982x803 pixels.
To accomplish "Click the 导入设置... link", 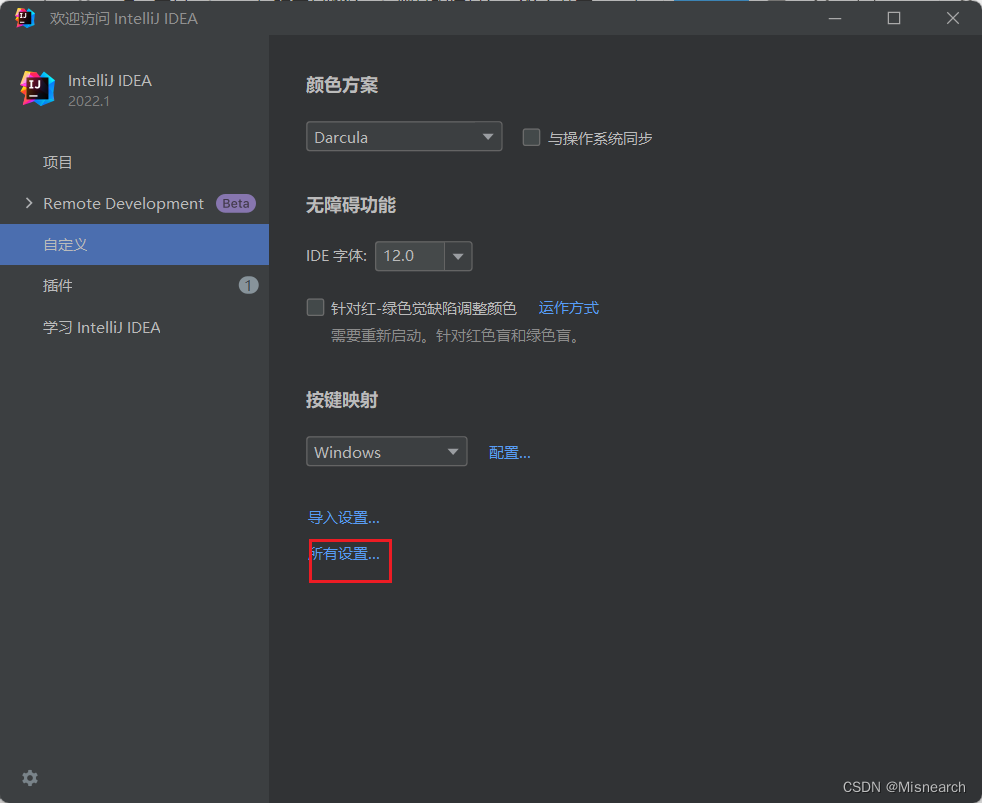I will [x=344, y=518].
